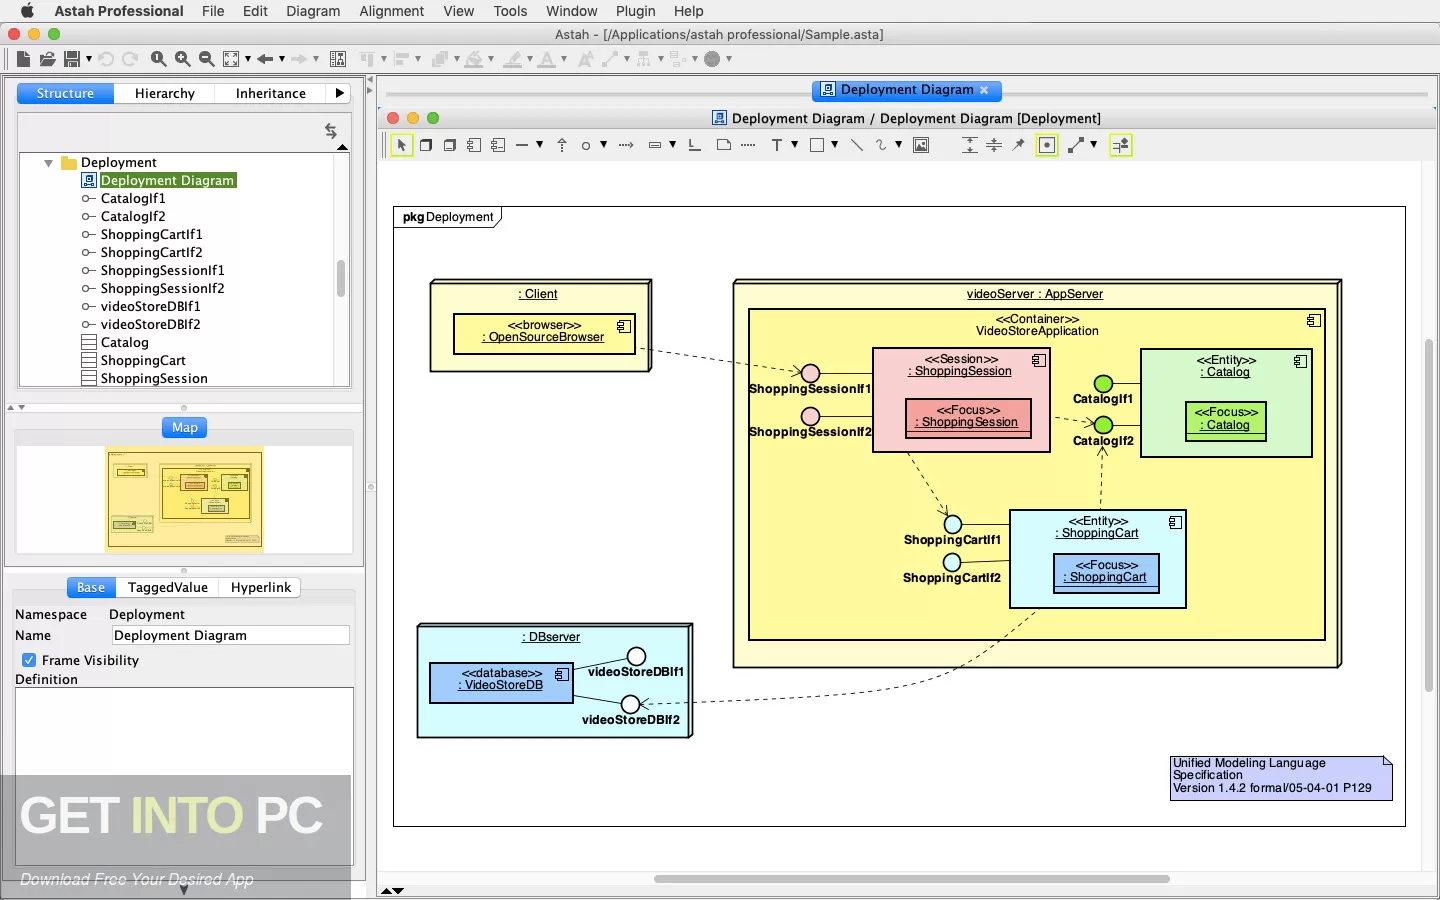Switch to the Hyperlink tab
The image size is (1440, 900).
click(x=261, y=587)
